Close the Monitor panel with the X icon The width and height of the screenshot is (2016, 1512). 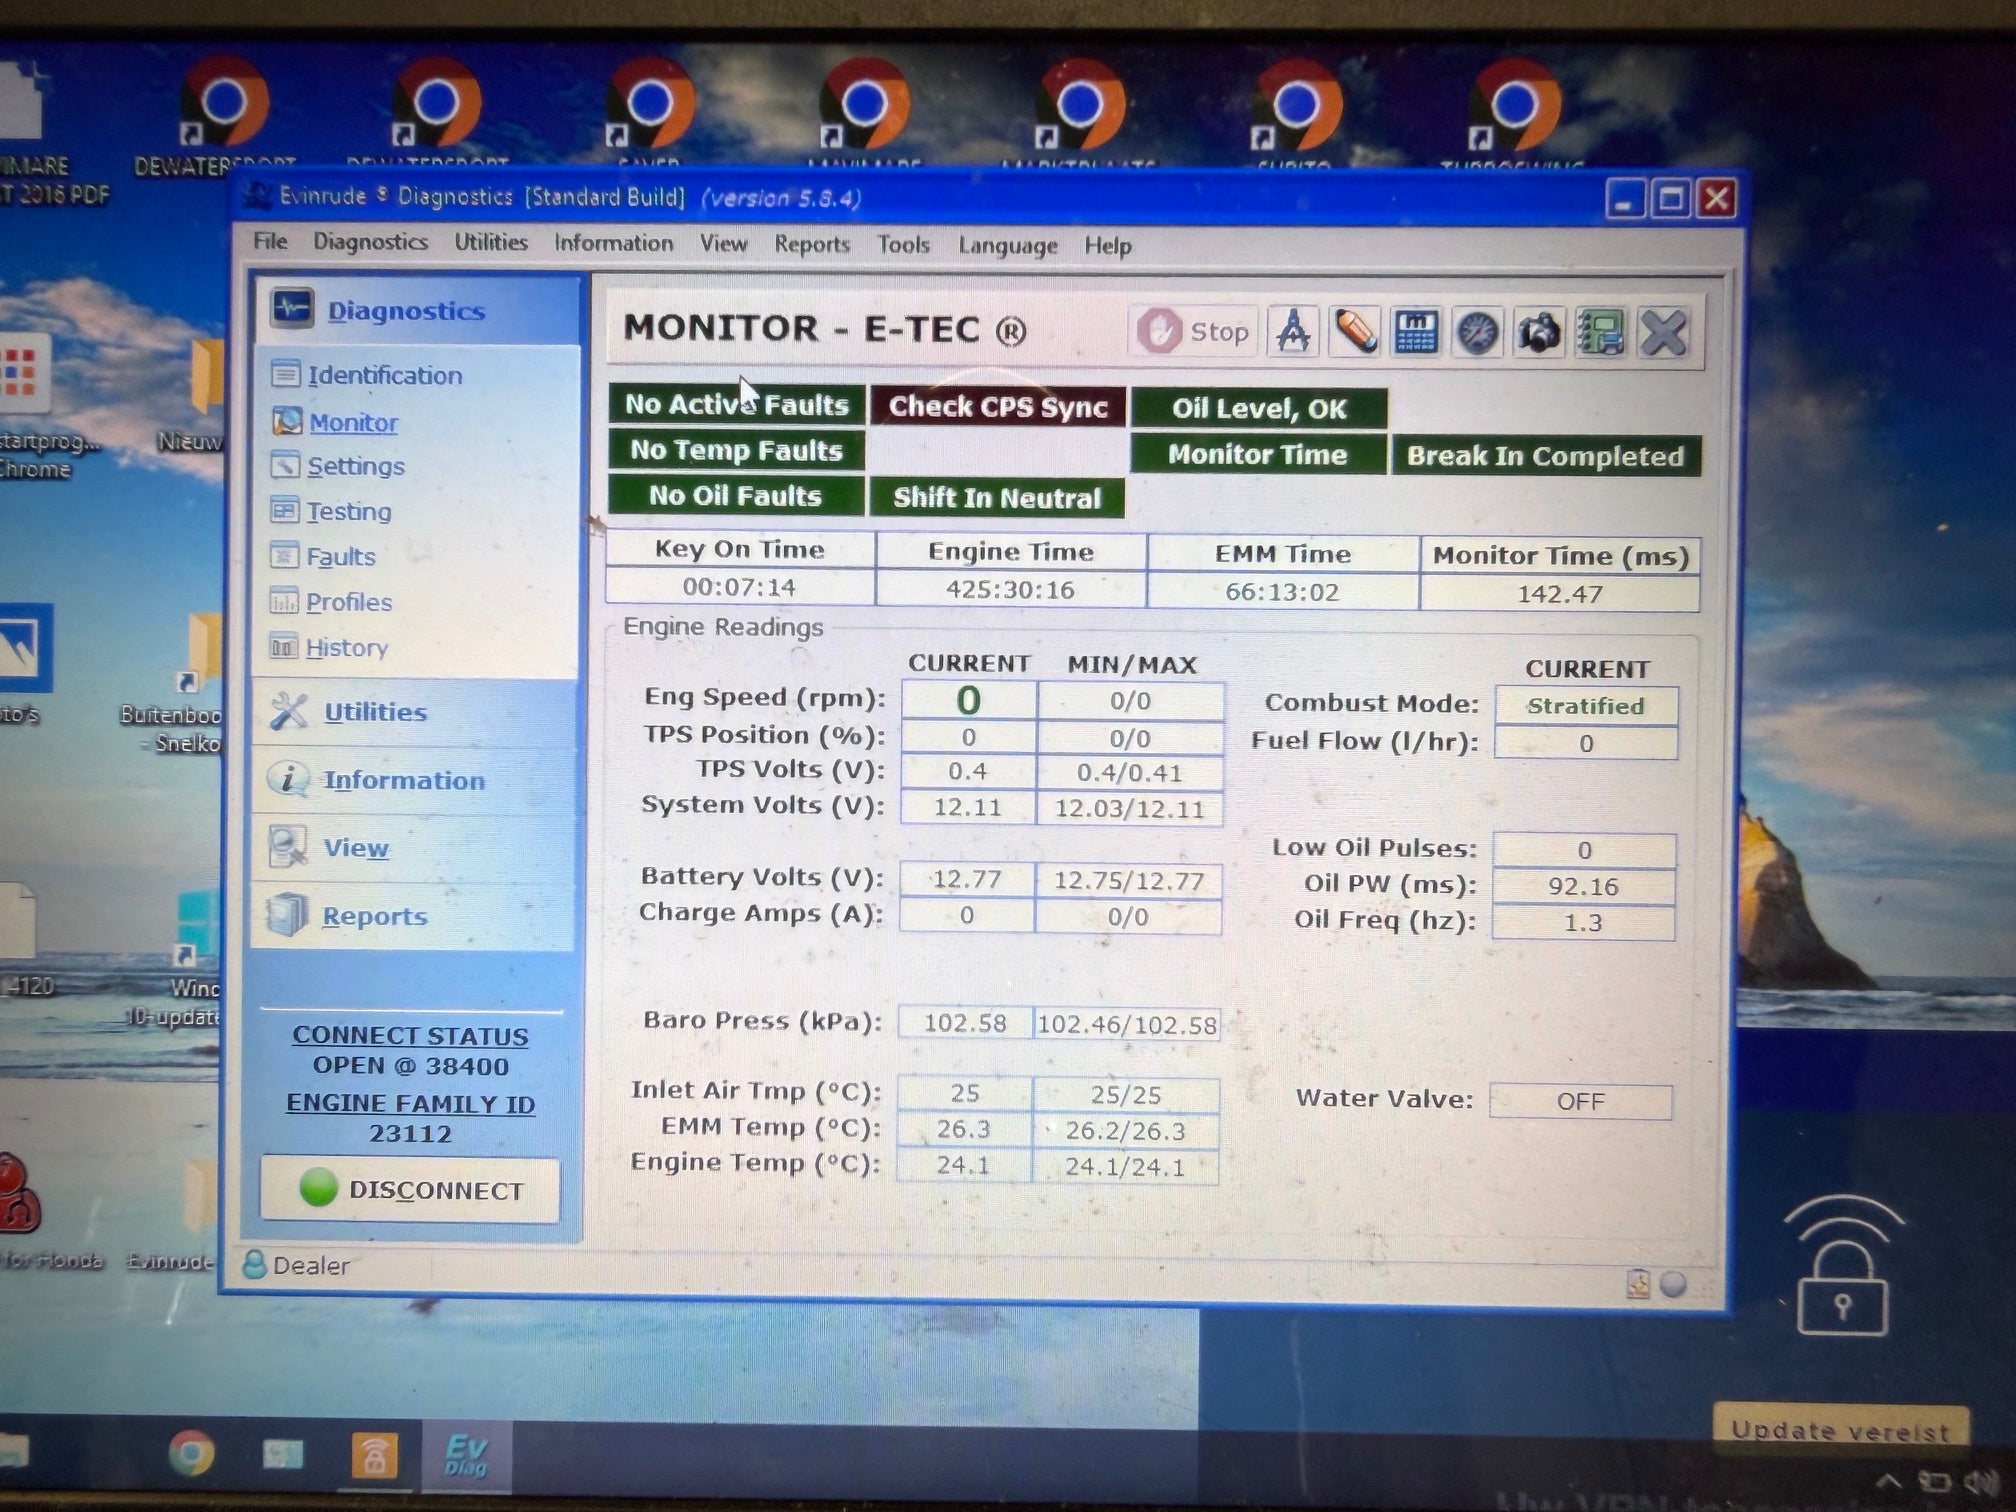tap(1663, 334)
